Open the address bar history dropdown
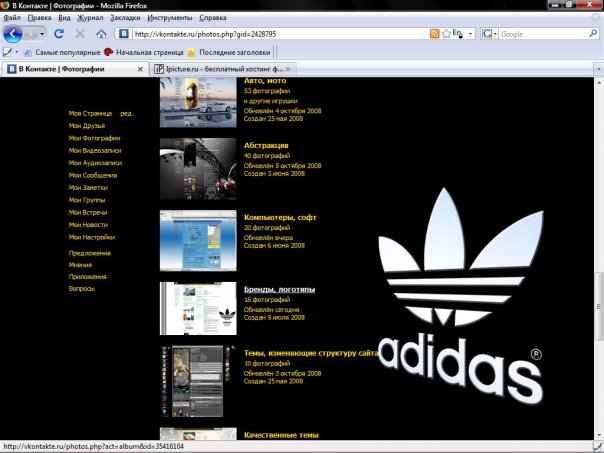 (470, 34)
